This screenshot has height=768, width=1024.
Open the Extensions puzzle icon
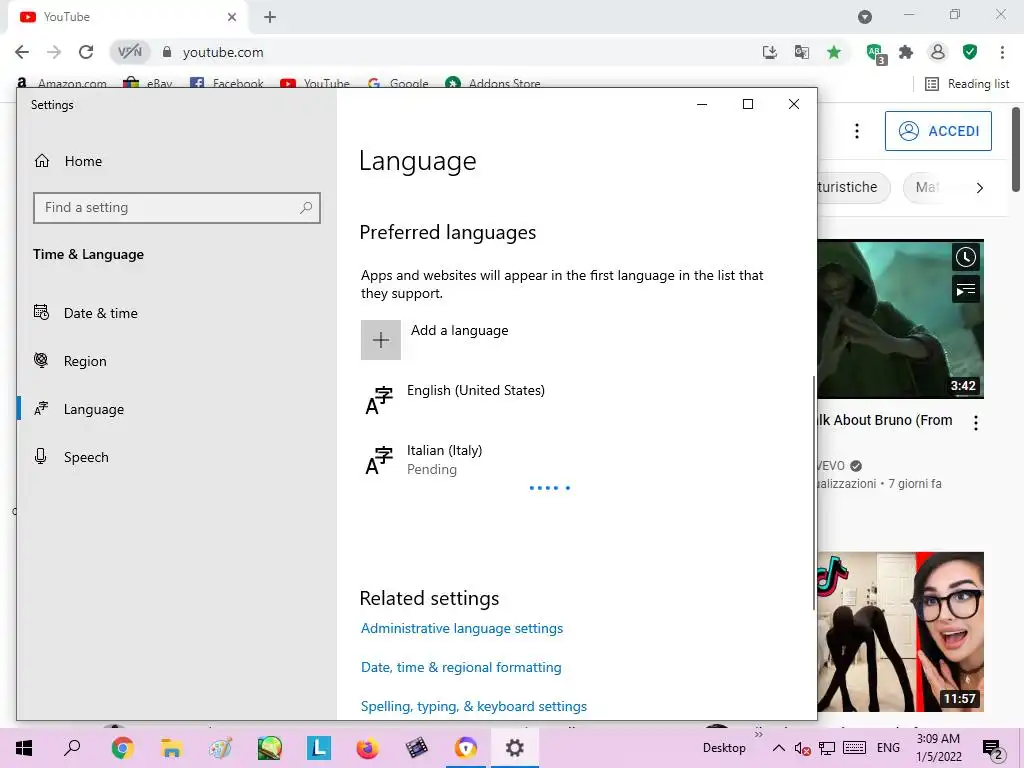(906, 52)
